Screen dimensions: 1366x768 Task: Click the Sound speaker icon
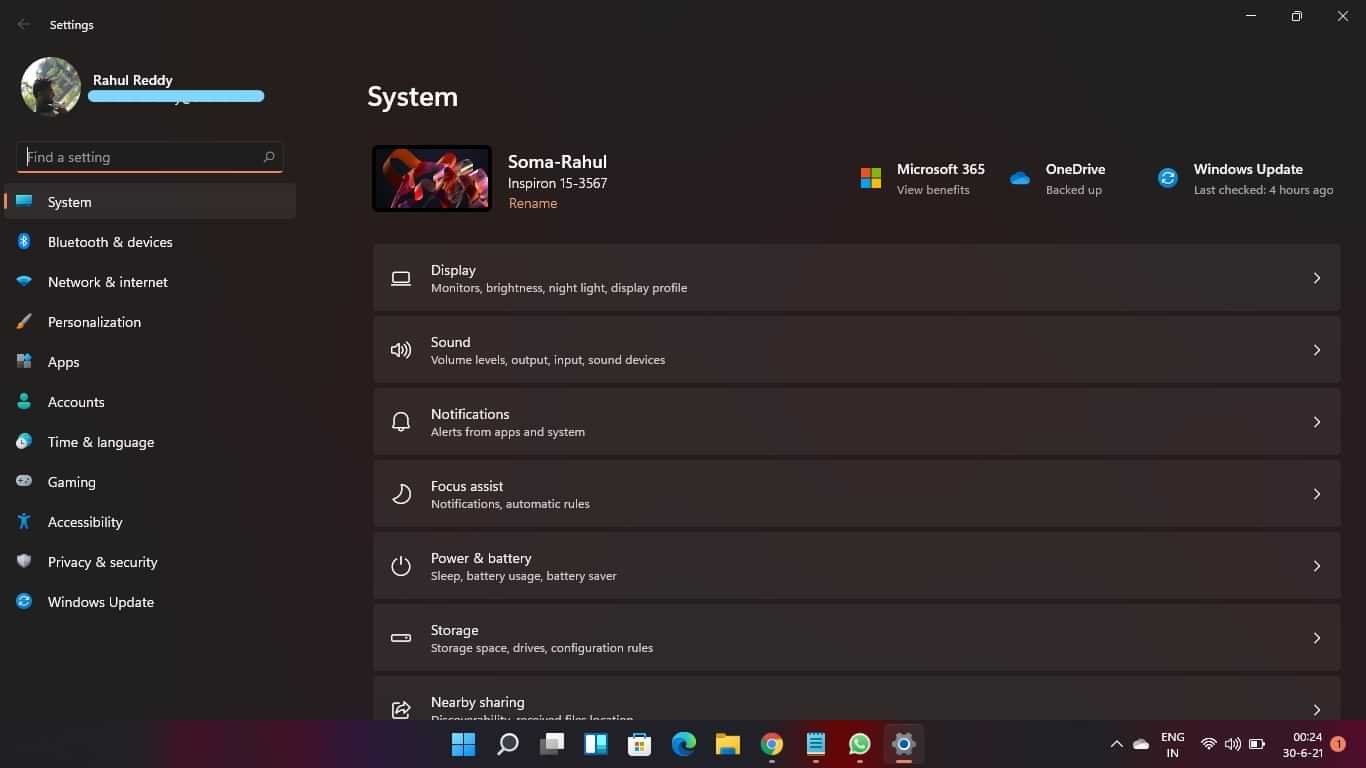tap(401, 350)
